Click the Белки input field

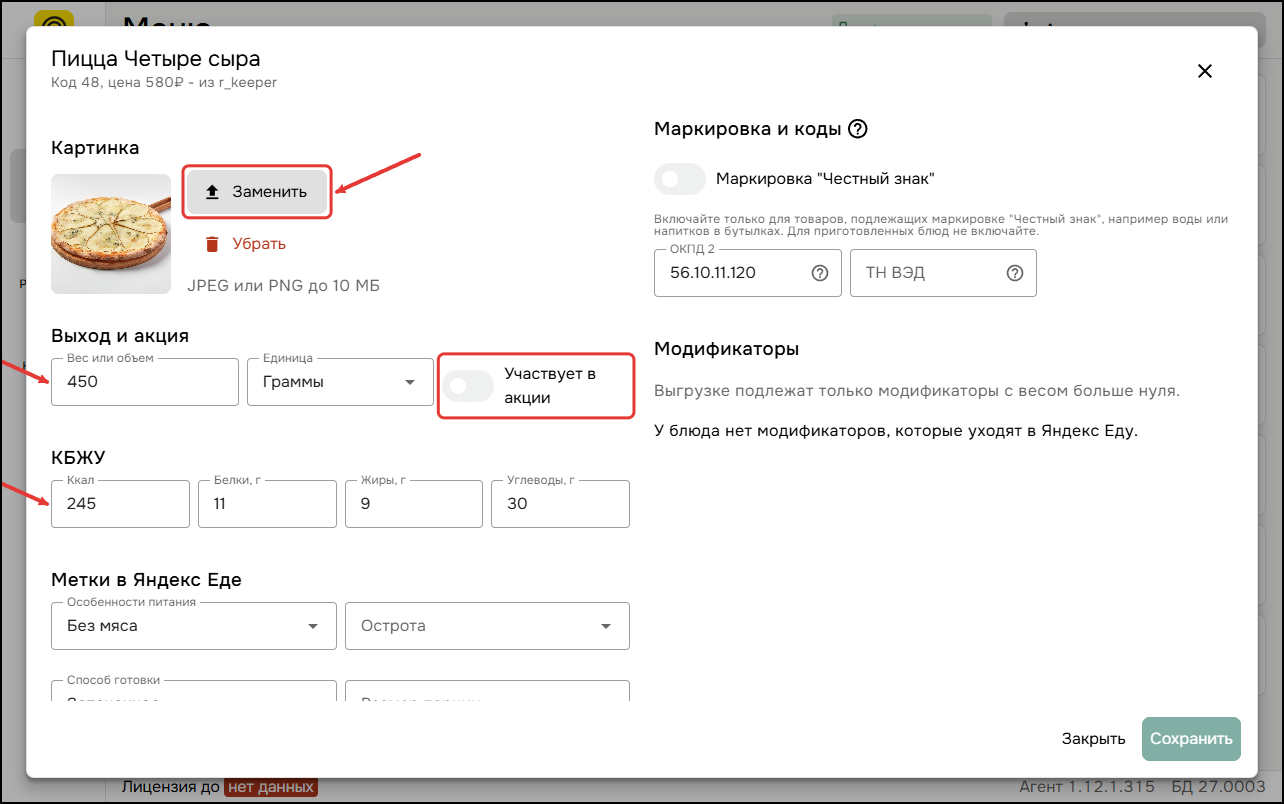point(267,504)
